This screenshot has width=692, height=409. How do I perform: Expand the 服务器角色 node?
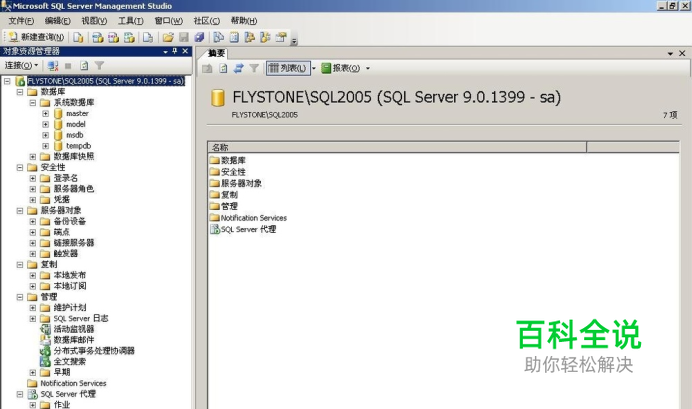(x=33, y=189)
